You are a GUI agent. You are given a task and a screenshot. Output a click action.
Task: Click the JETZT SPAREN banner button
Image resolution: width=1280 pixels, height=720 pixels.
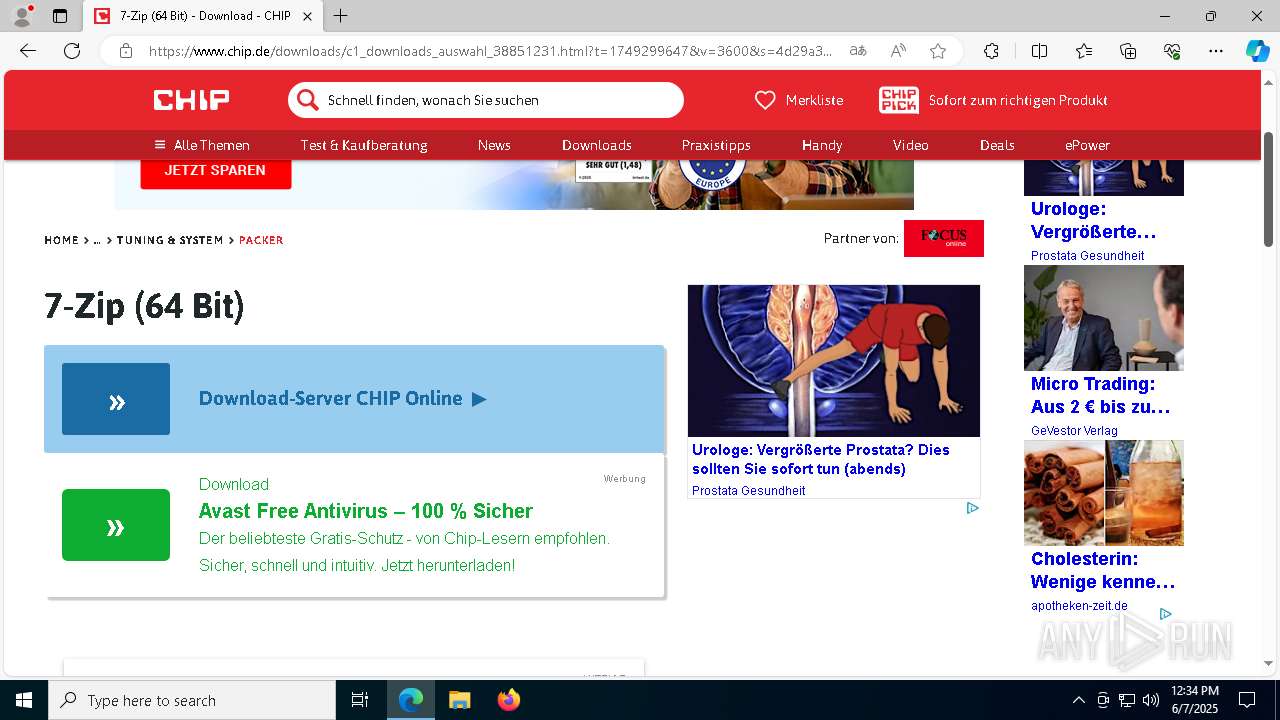(x=215, y=171)
